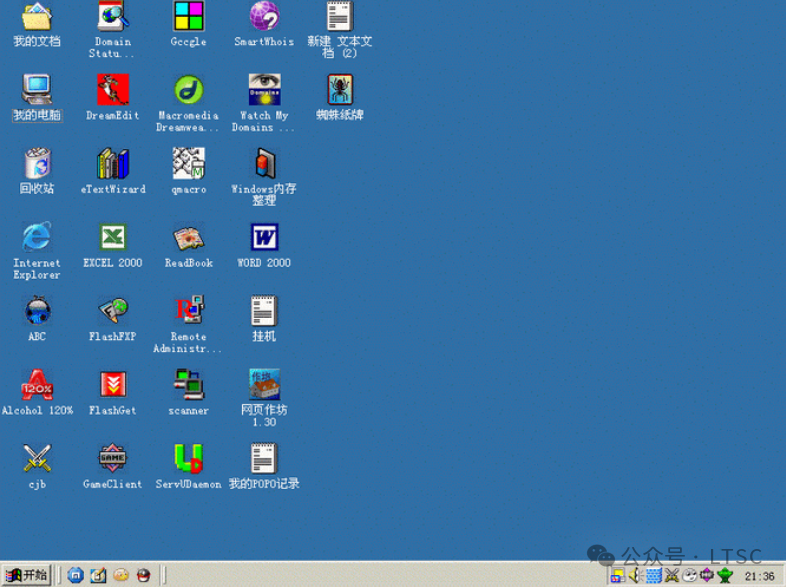Click the notepad-pencil quick launch icon
The image size is (786, 587).
tap(98, 575)
